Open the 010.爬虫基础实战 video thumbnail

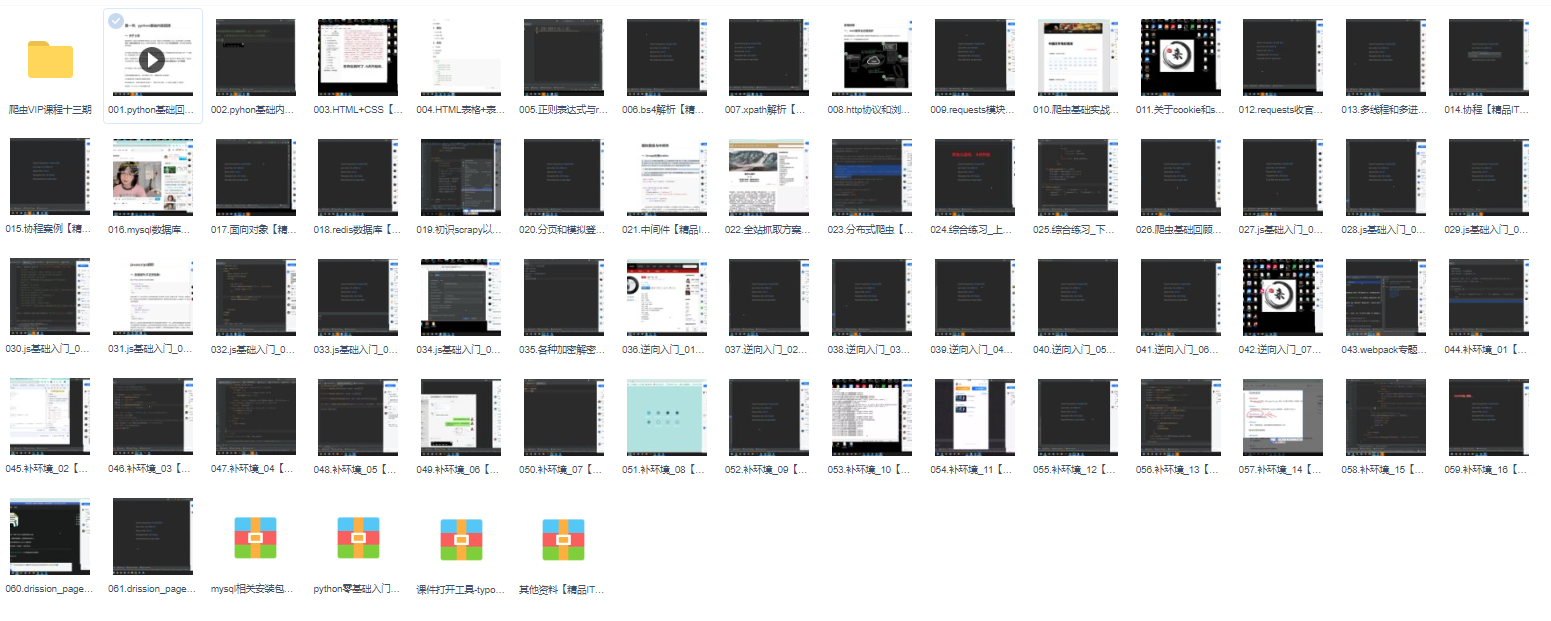1078,58
